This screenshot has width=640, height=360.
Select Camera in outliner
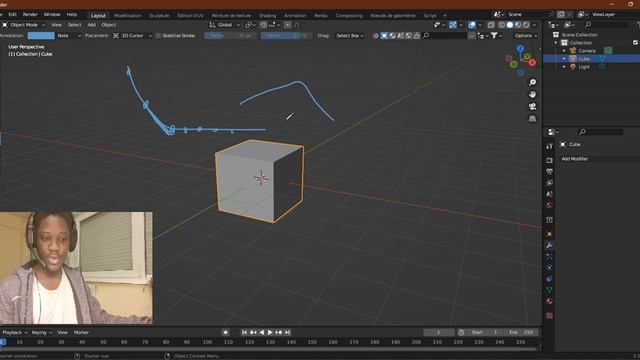point(587,51)
